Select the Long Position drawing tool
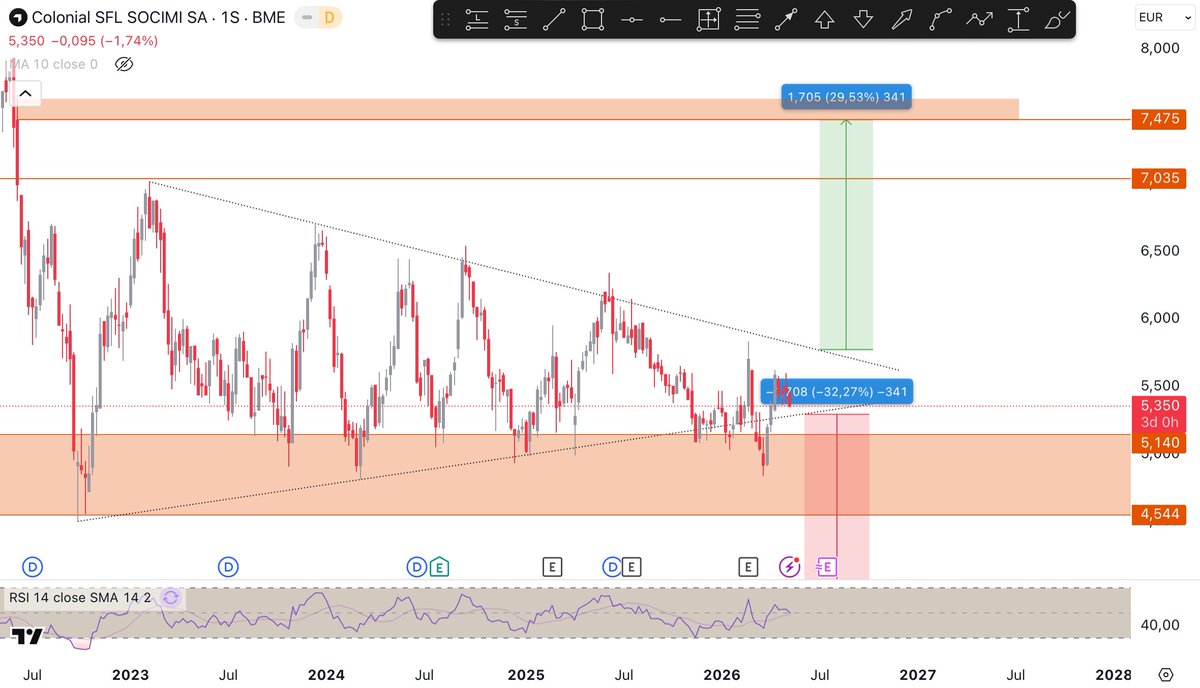Viewport: 1200px width, 688px height. pos(478,19)
